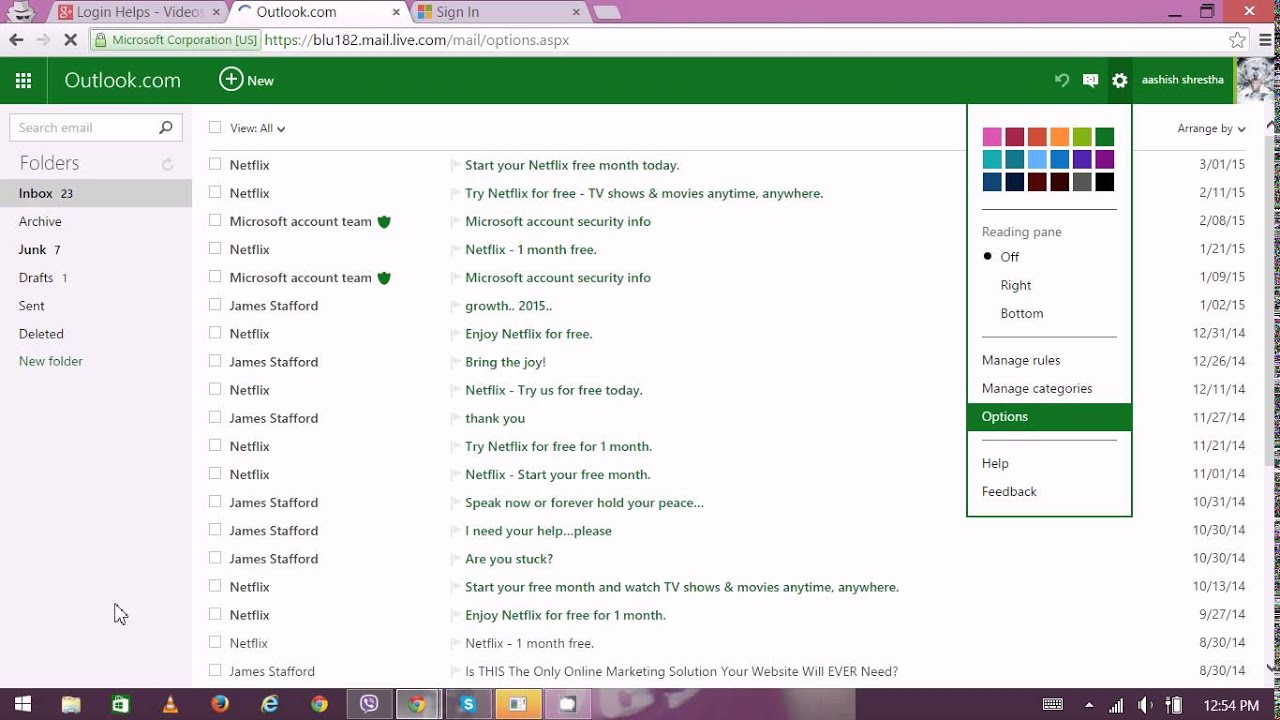Open 'Speak now or forever hold your peace...' email
The width and height of the screenshot is (1280, 720).
(x=584, y=502)
